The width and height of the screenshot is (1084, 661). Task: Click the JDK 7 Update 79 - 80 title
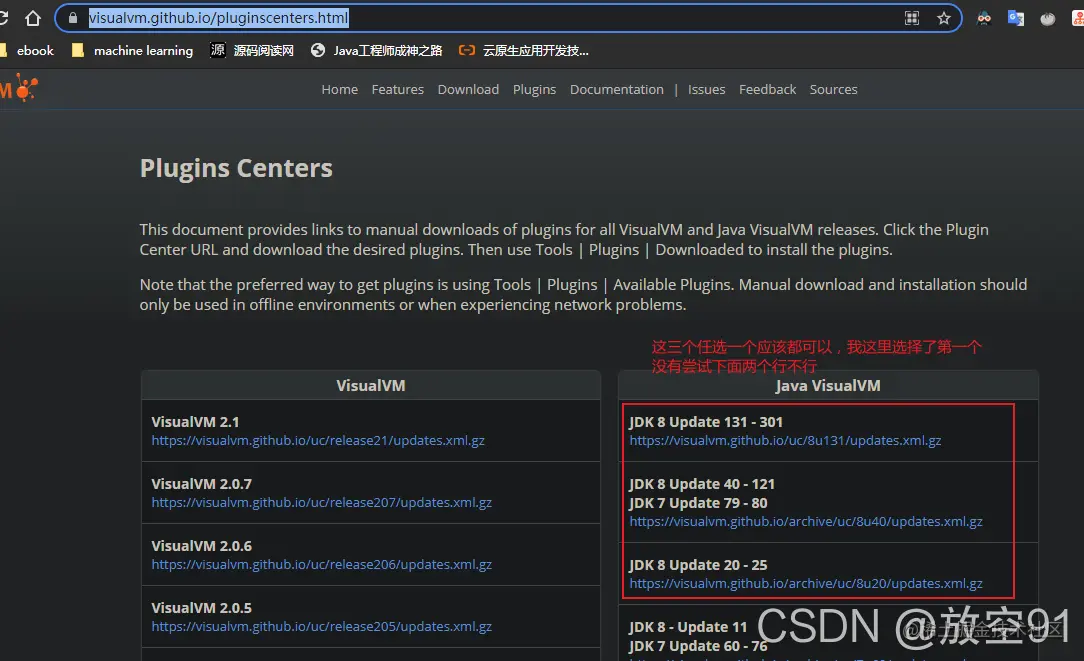click(698, 503)
